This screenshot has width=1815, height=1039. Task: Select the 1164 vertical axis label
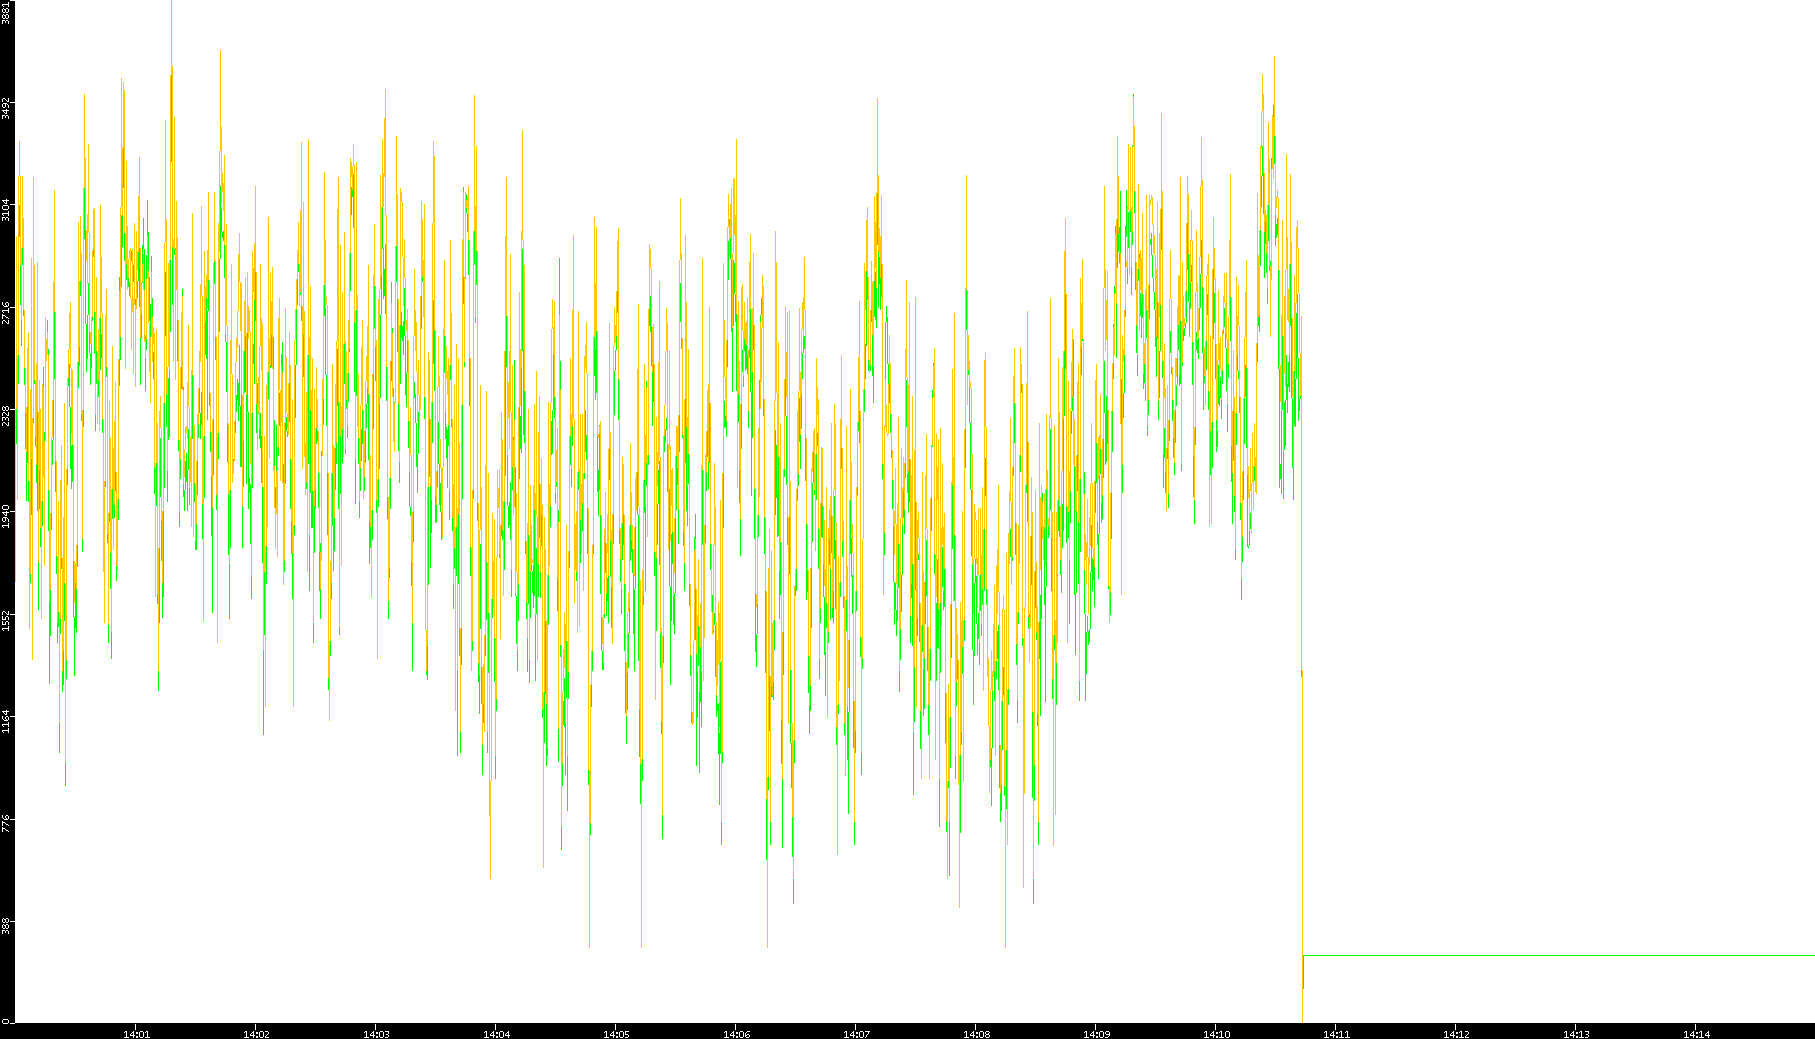[6, 721]
